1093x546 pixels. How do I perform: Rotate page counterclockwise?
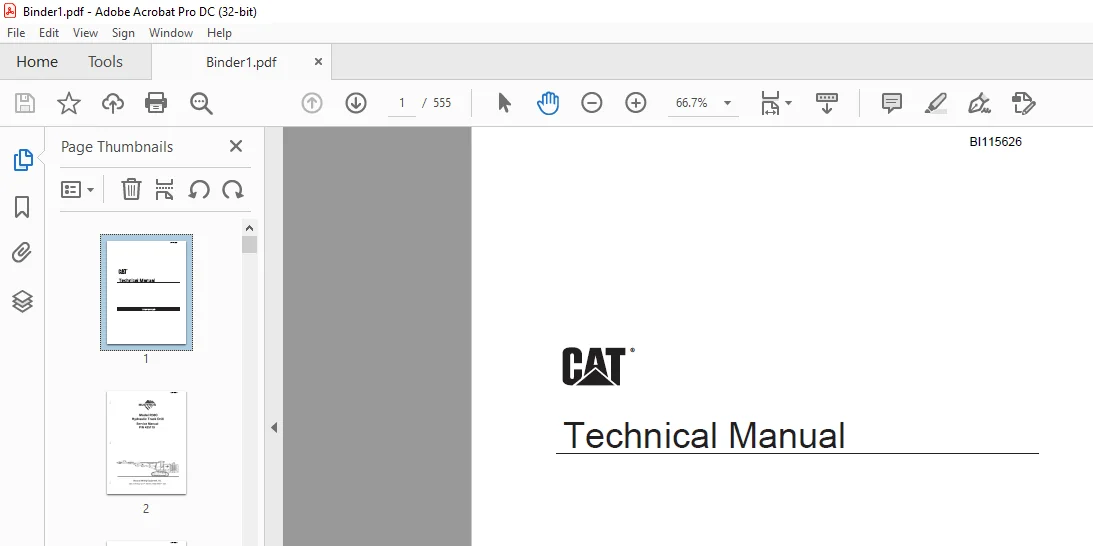[199, 190]
